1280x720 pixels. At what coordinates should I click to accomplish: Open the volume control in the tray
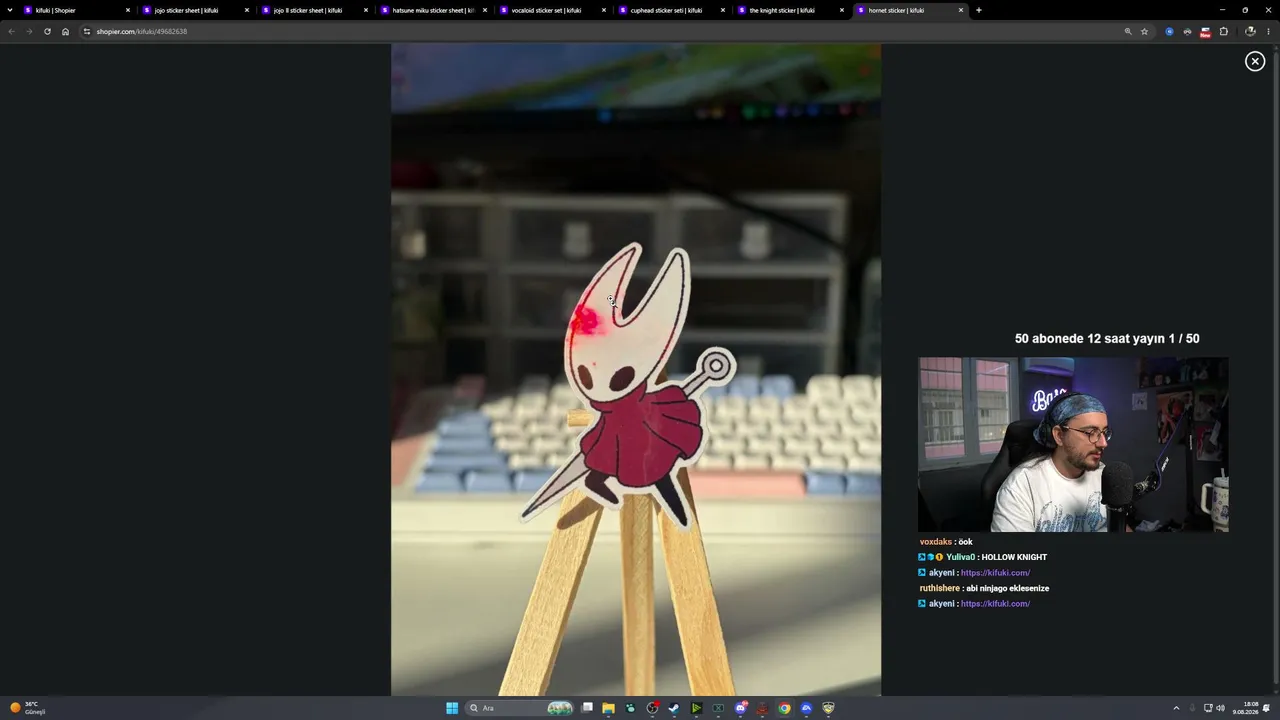(1221, 708)
